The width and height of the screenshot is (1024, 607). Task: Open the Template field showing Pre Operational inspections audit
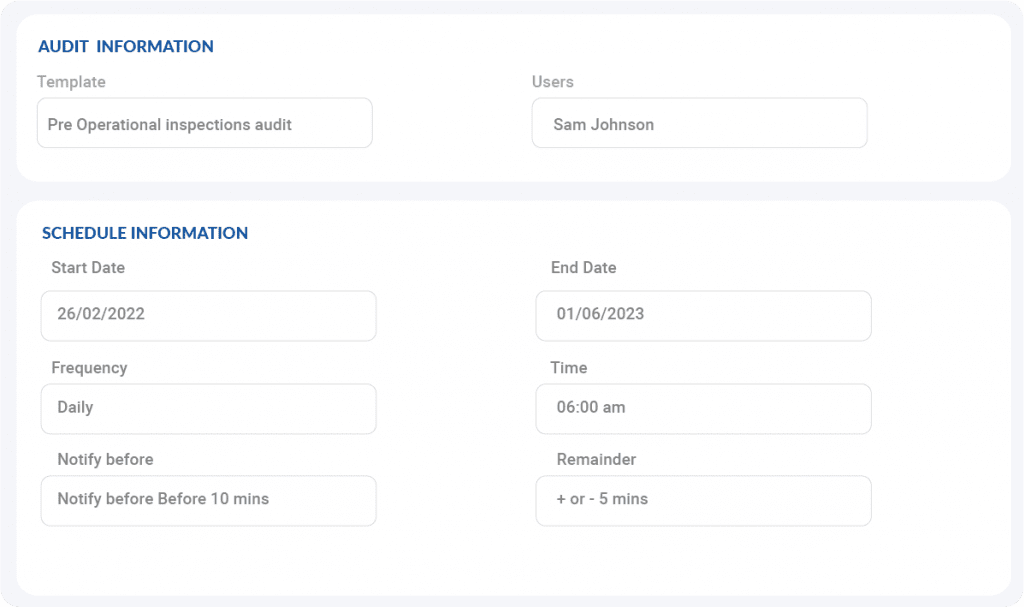[x=204, y=124]
